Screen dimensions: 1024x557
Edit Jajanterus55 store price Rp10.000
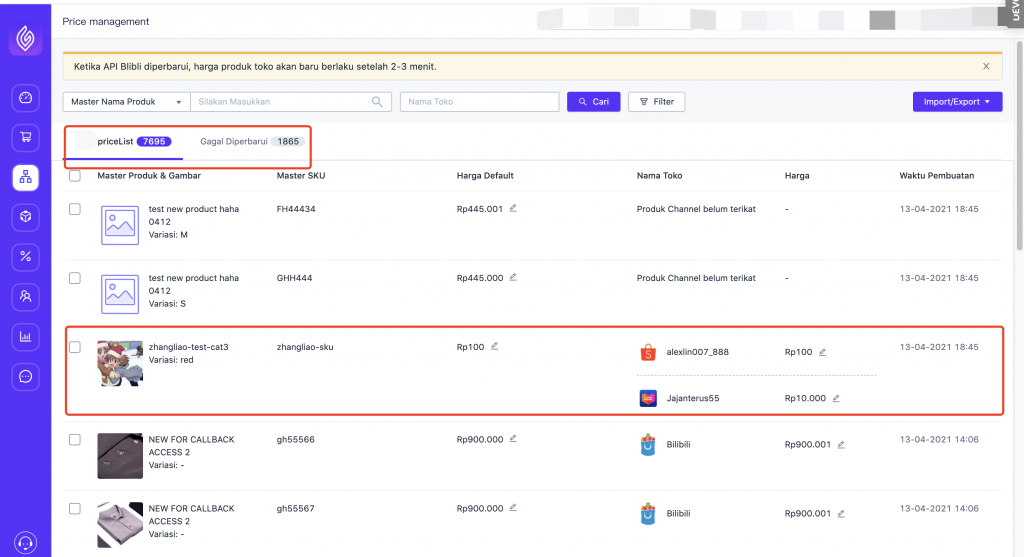836,398
